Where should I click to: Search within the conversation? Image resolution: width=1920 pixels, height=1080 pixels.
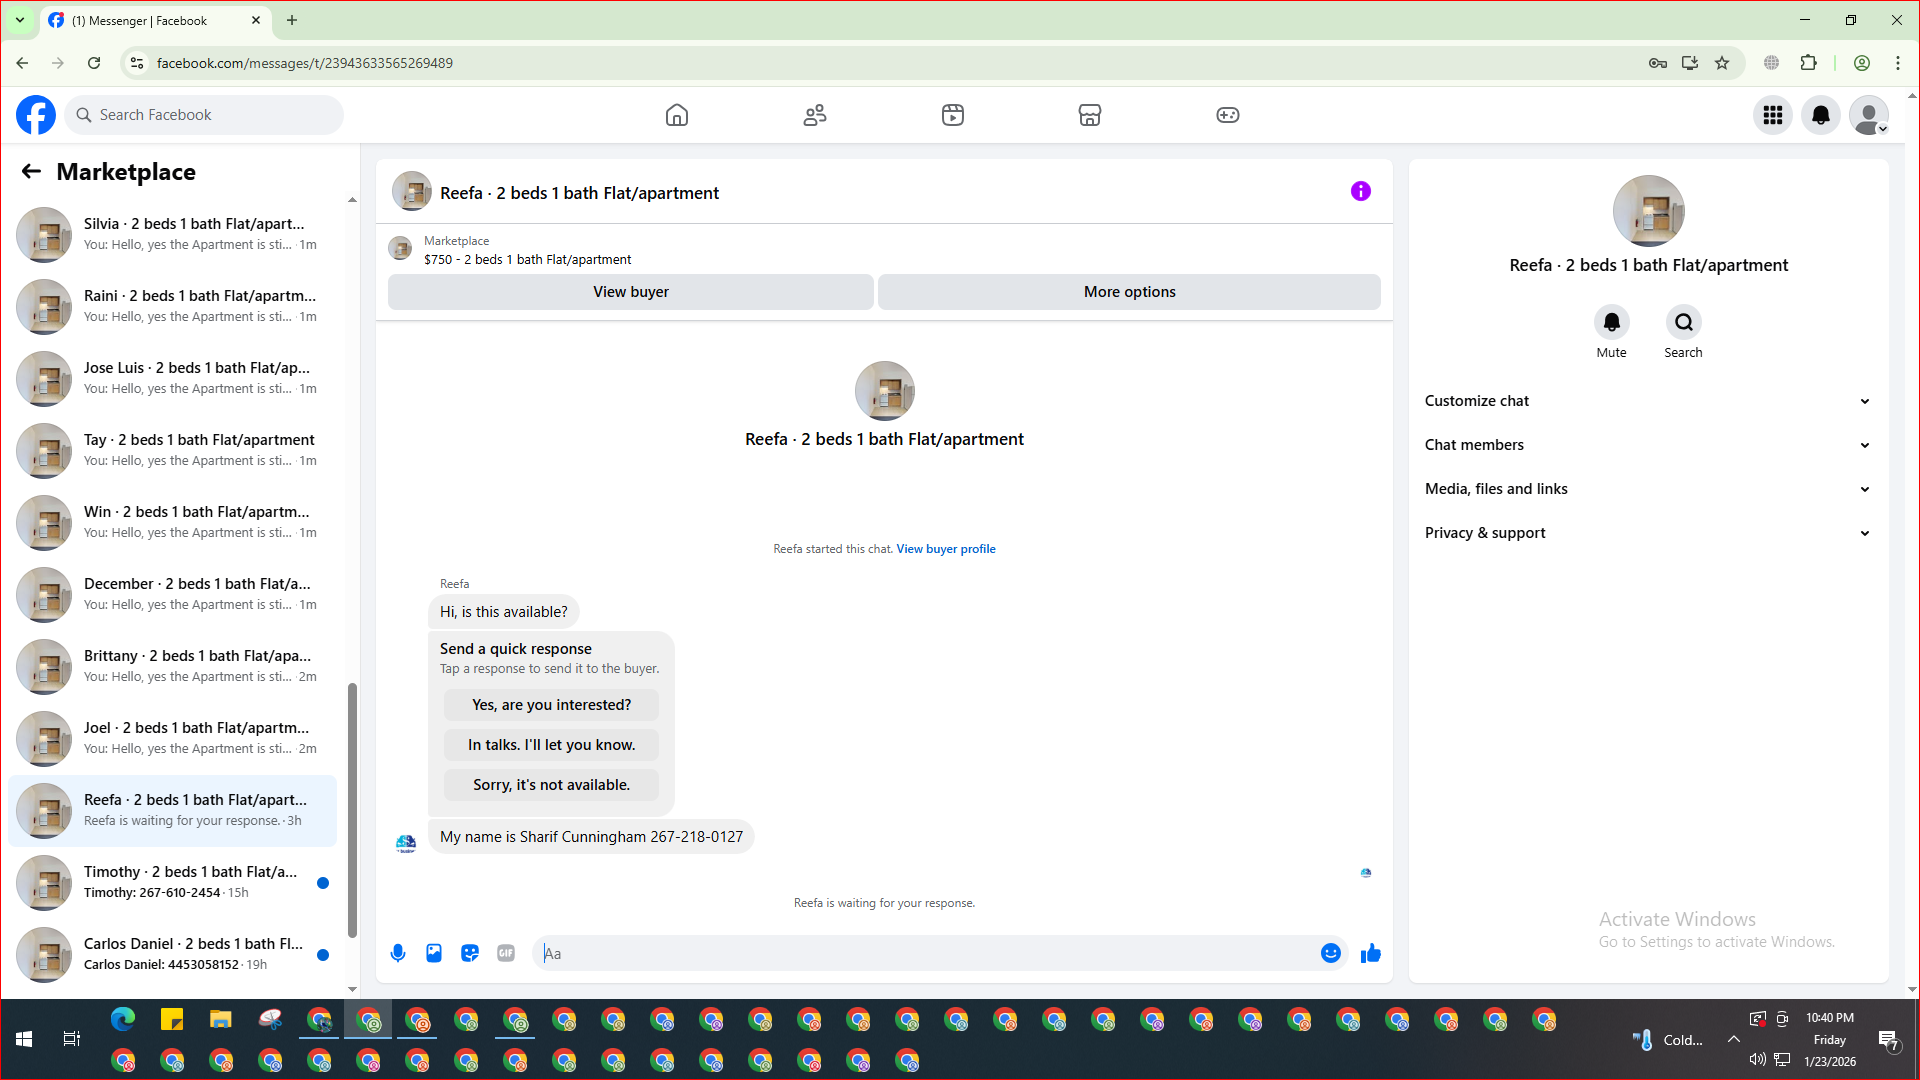(x=1683, y=323)
